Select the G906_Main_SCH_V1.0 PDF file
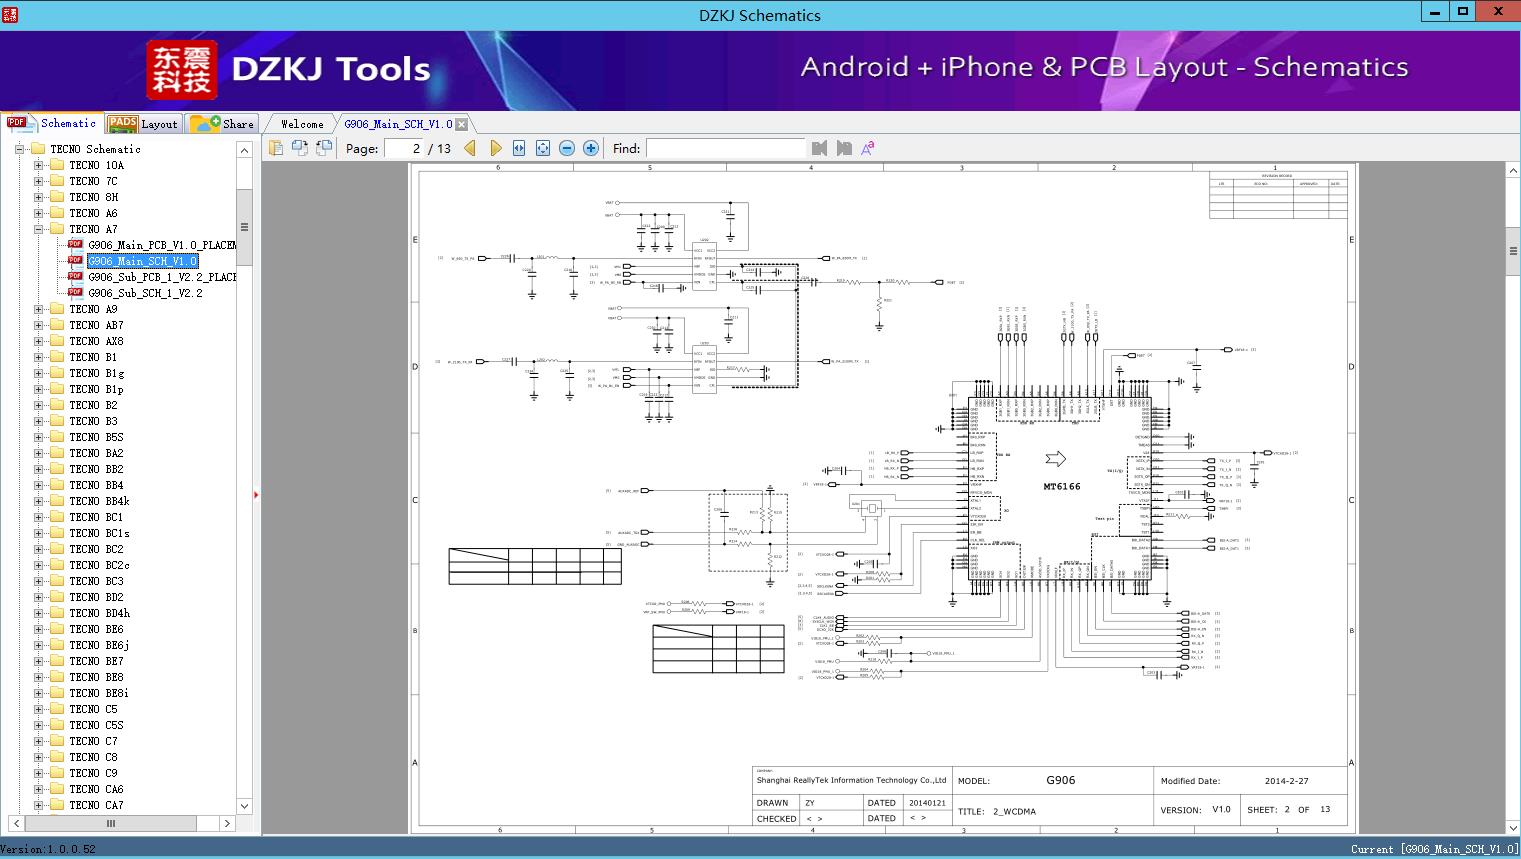This screenshot has height=859, width=1521. [x=143, y=261]
